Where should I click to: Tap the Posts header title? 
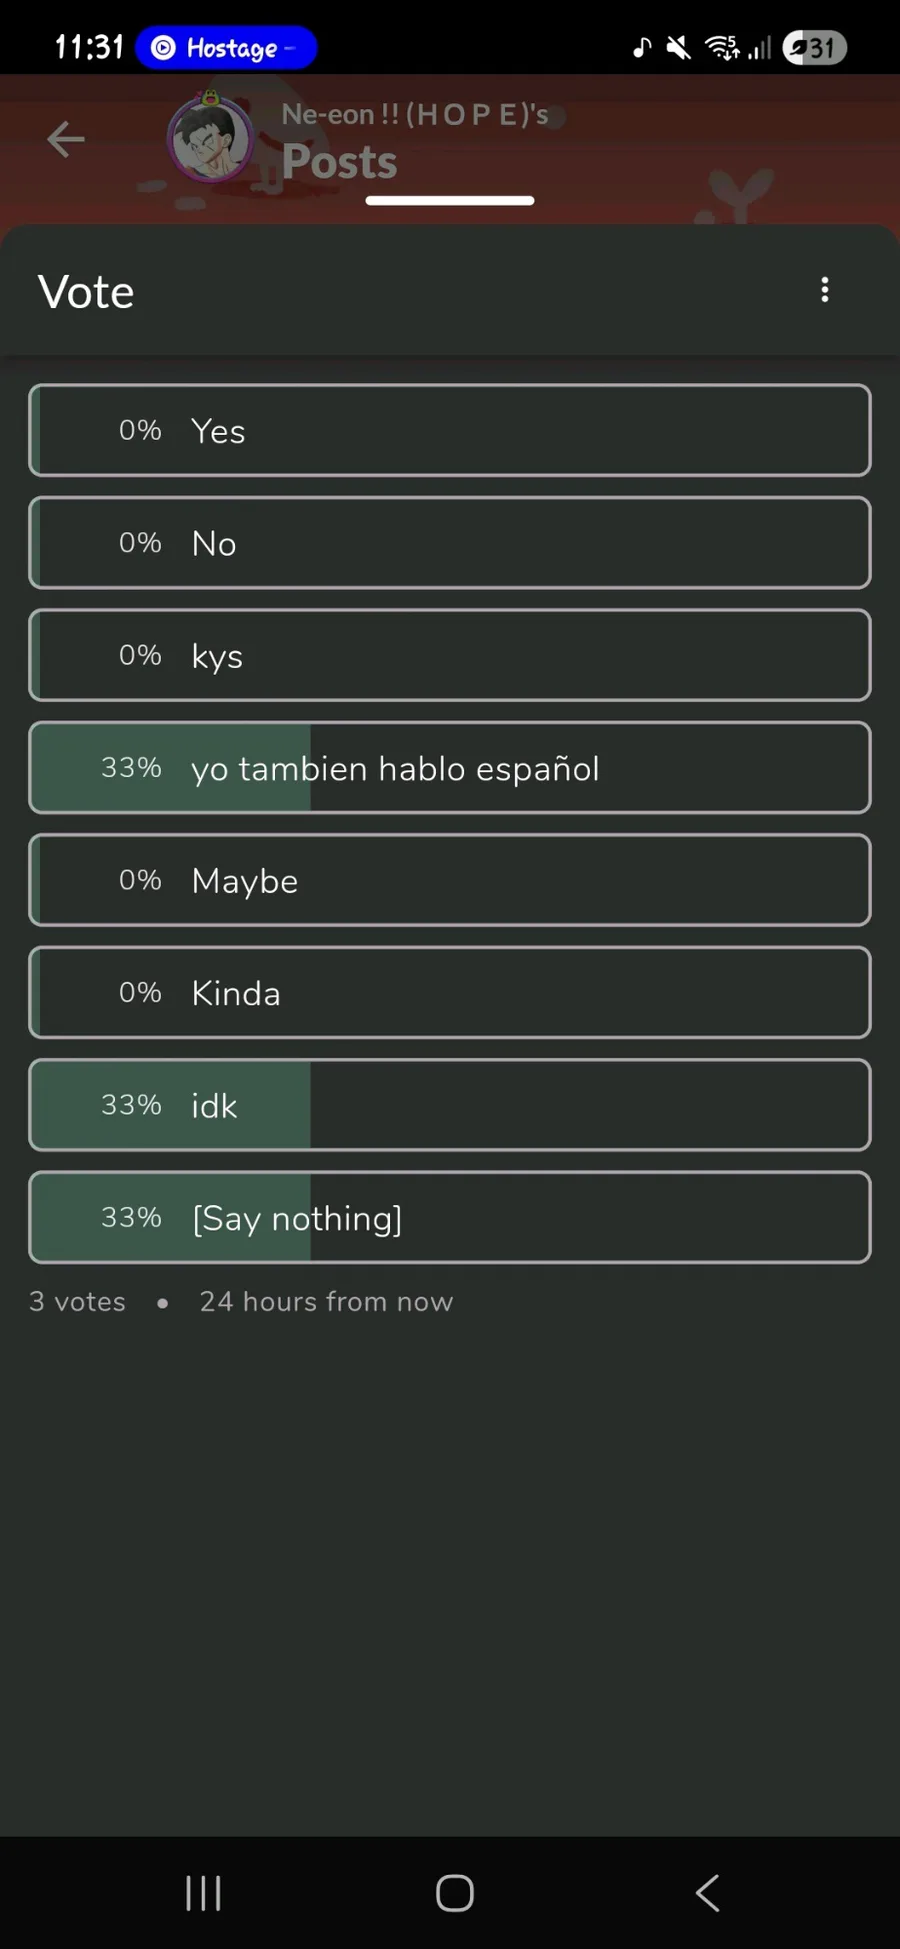[x=339, y=162]
